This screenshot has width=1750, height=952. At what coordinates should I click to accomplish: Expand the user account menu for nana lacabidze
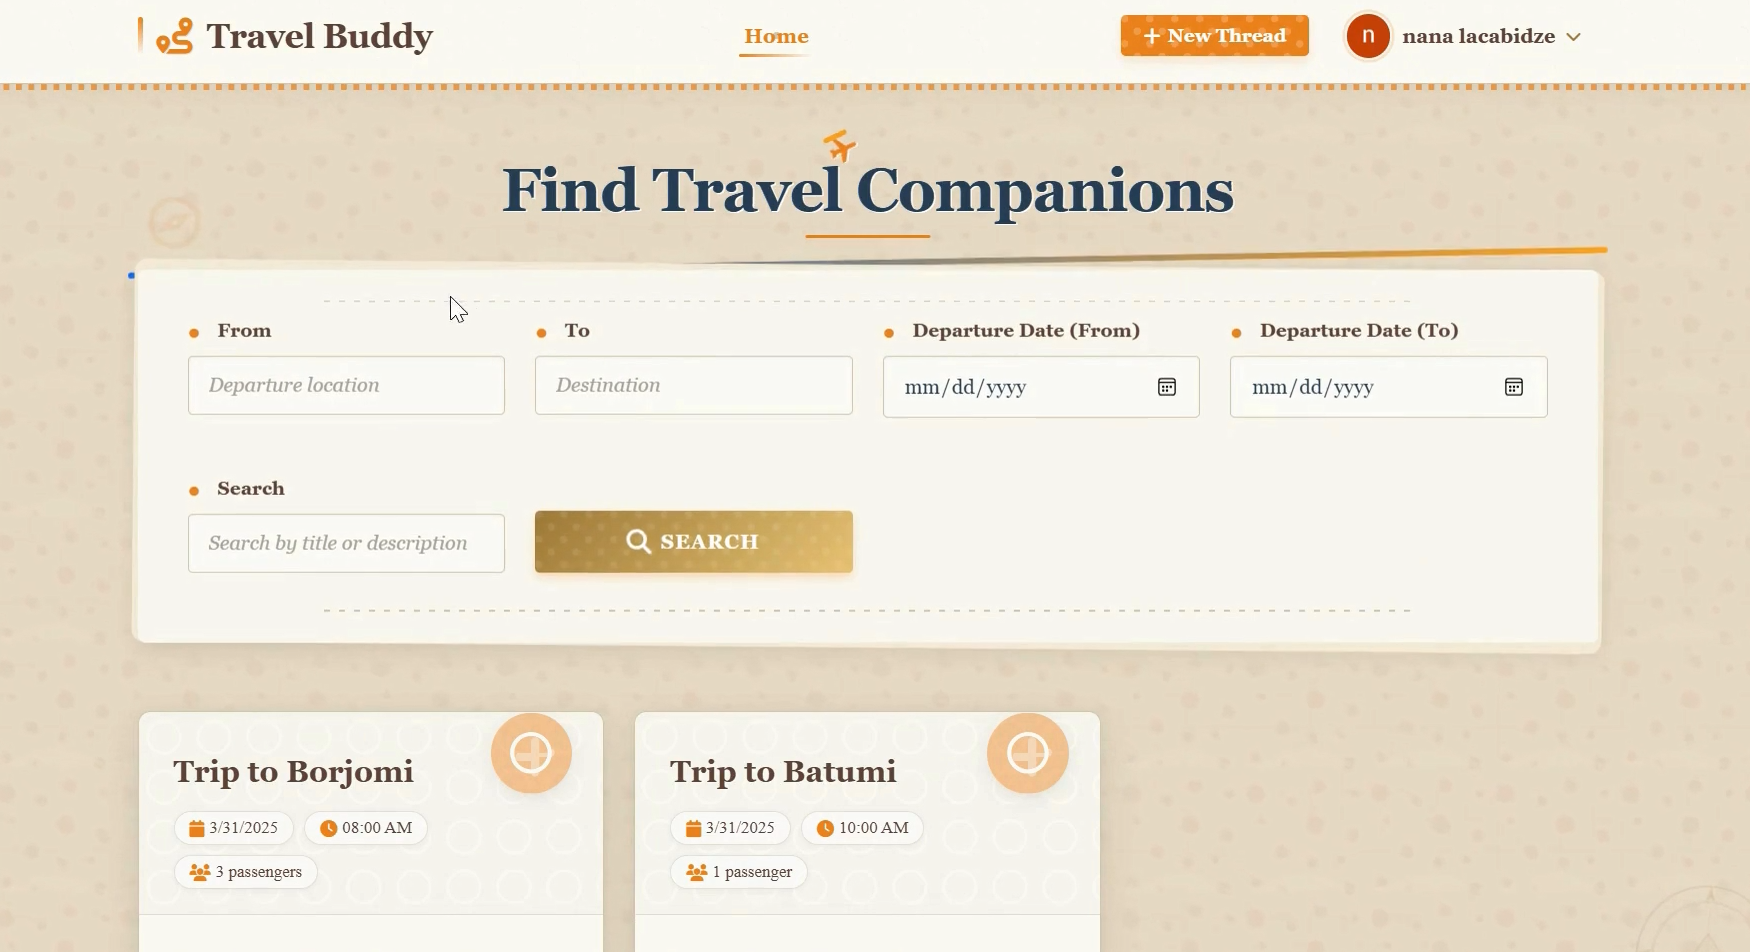pyautogui.click(x=1575, y=36)
